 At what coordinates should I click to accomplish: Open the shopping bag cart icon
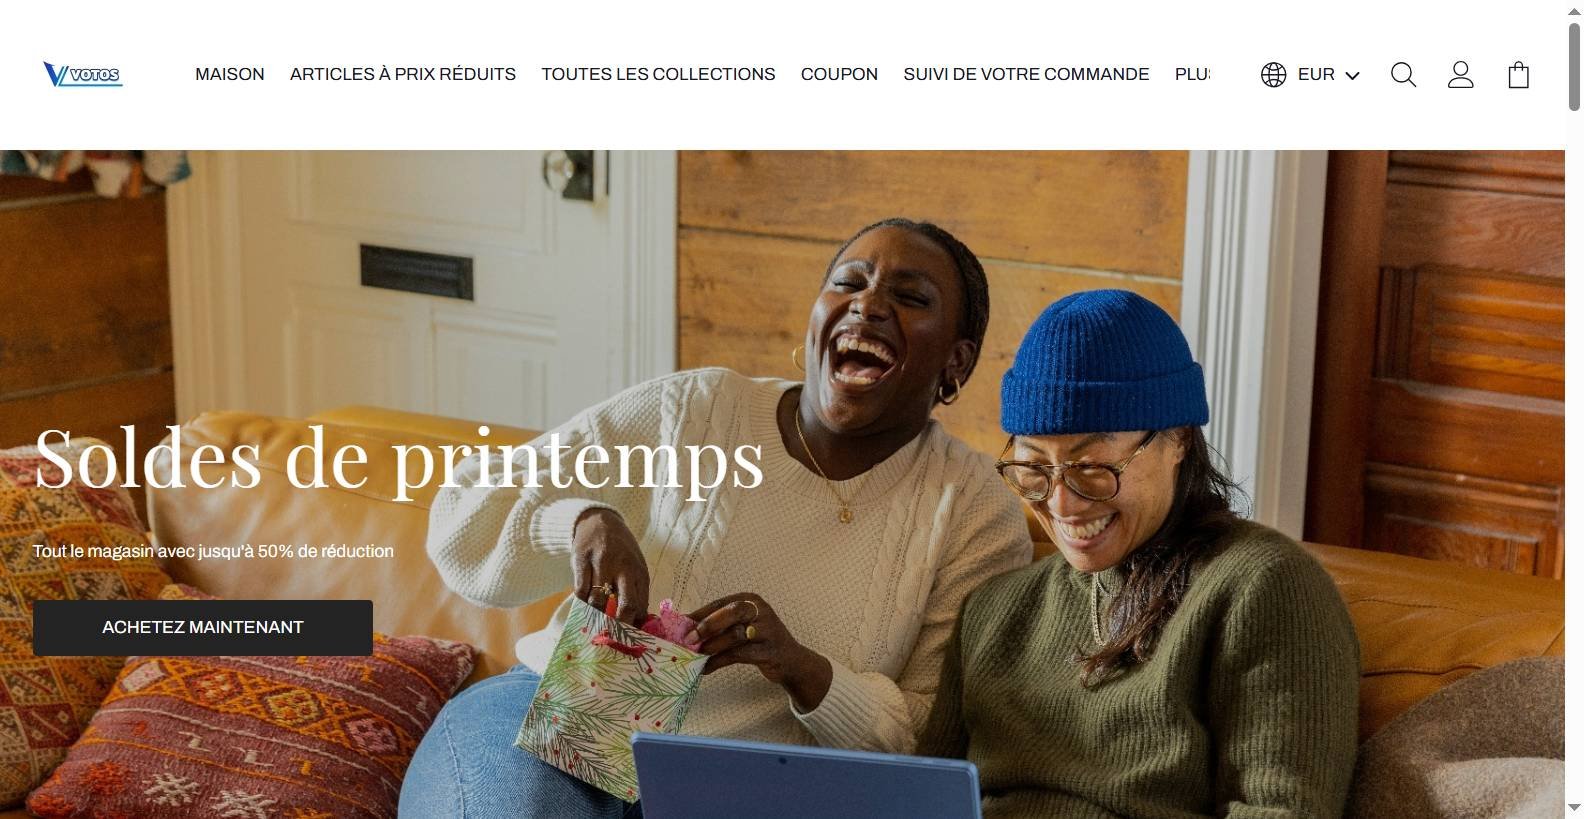click(x=1518, y=75)
